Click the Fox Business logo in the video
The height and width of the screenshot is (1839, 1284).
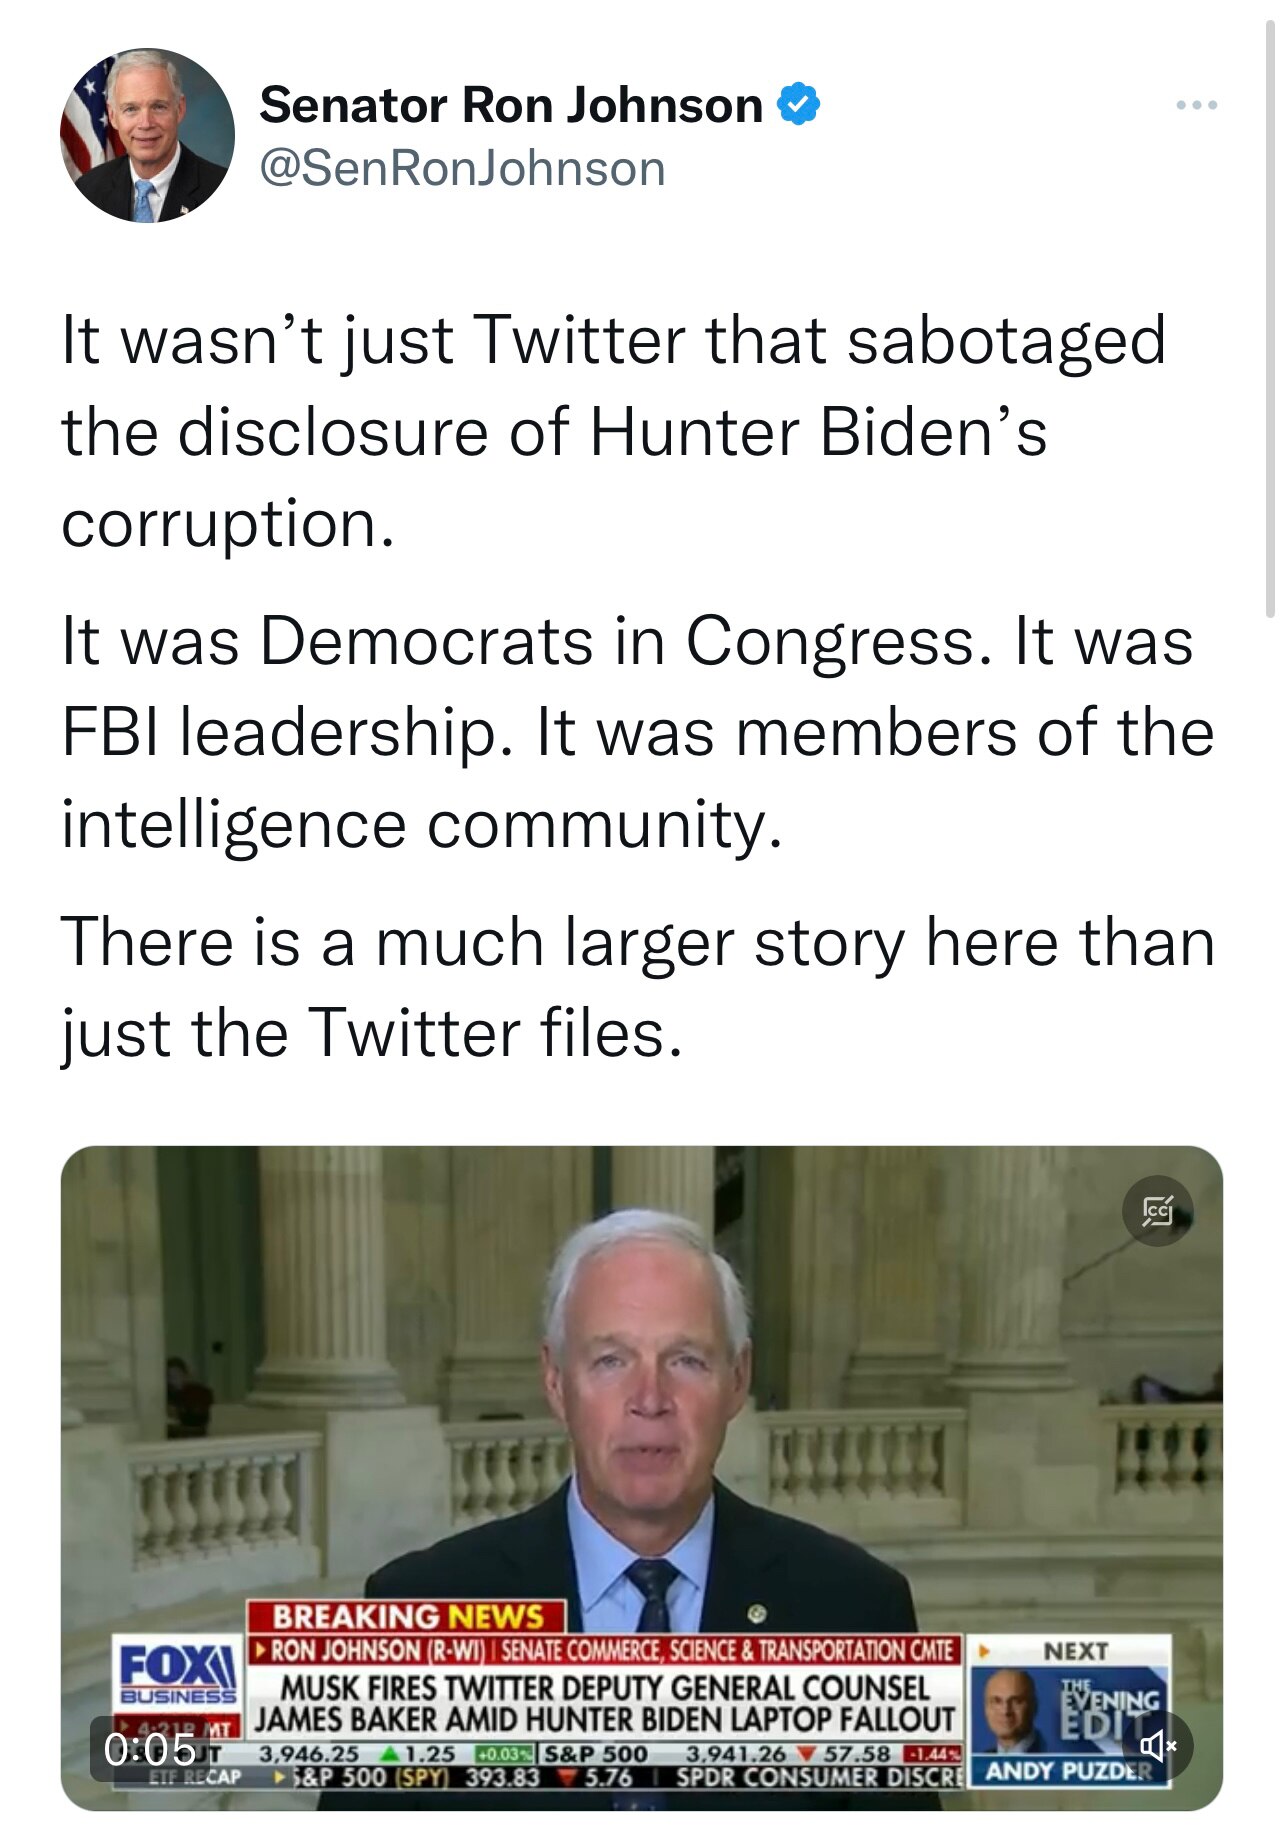point(178,1674)
